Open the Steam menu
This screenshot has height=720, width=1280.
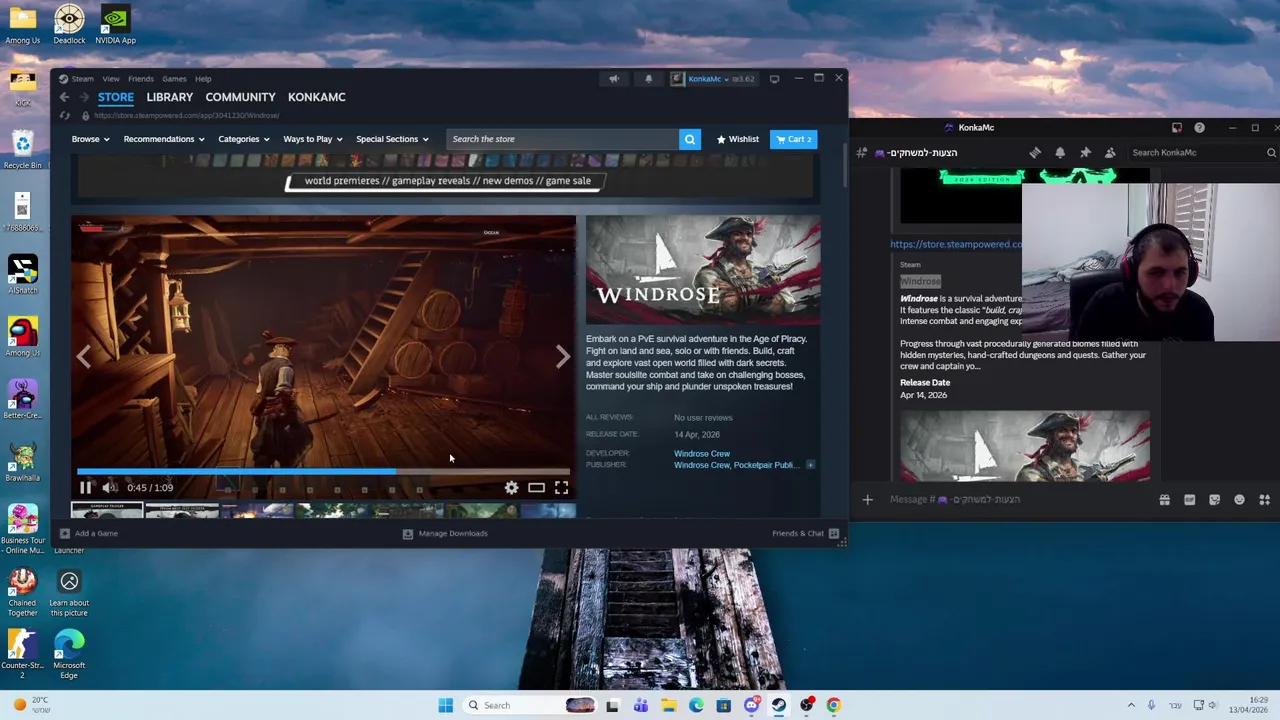point(82,79)
